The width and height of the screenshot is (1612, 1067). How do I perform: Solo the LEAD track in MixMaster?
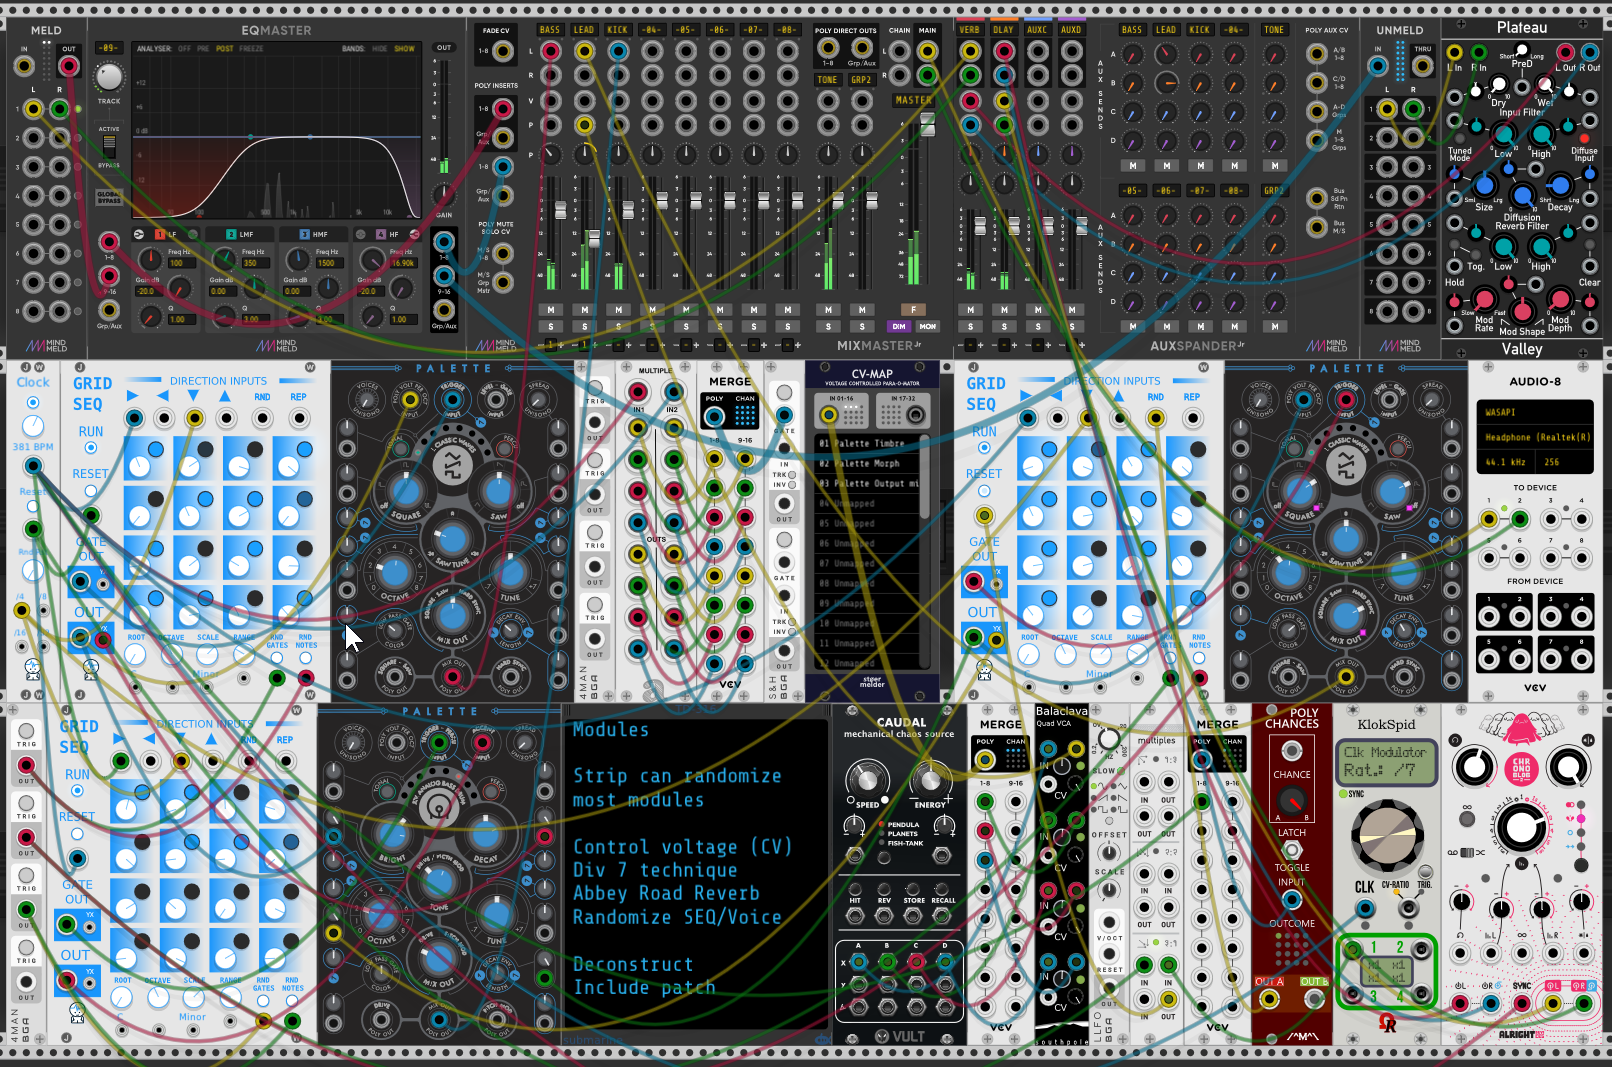[585, 327]
